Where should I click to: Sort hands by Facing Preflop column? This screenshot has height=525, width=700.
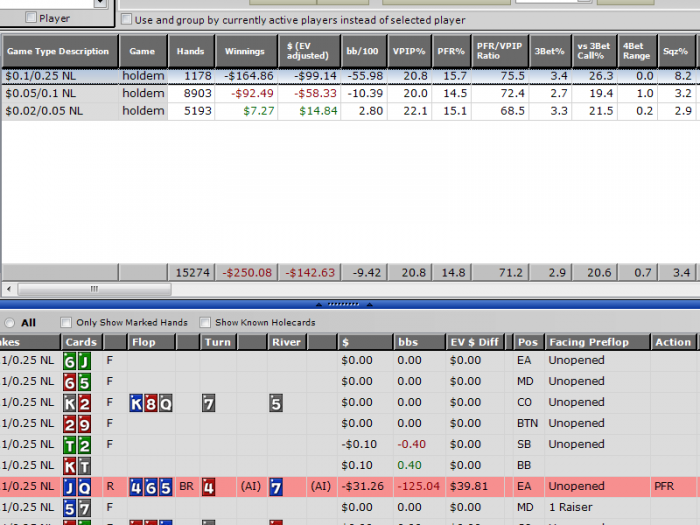click(x=597, y=342)
